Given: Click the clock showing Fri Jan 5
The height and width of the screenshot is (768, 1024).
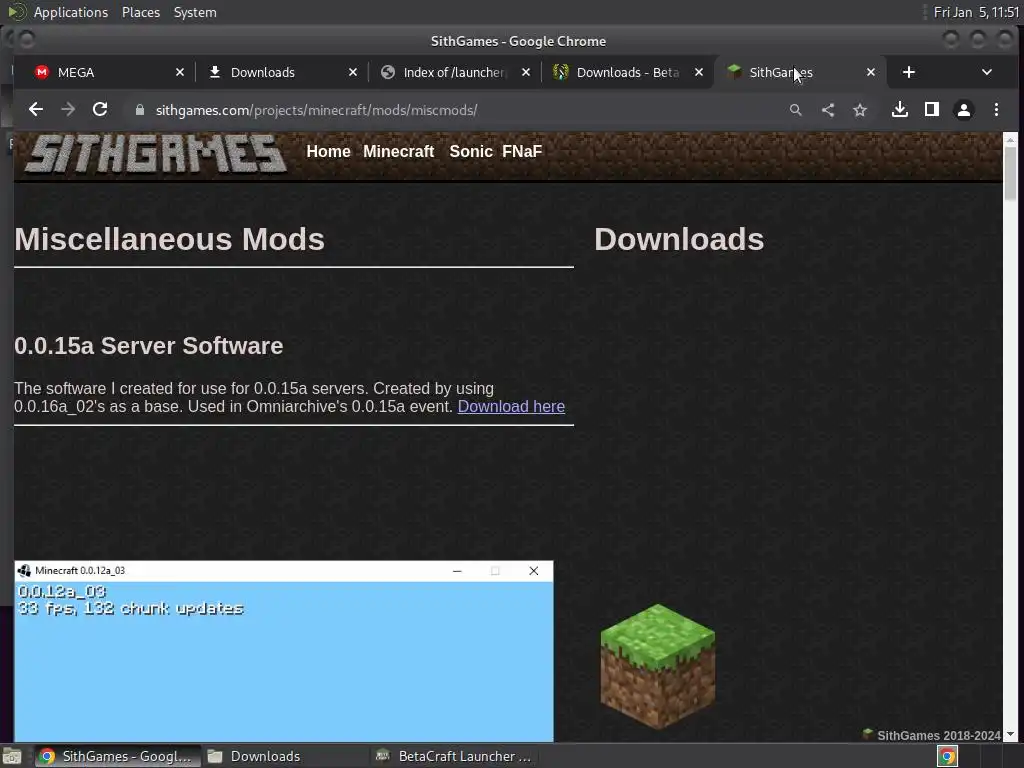Looking at the screenshot, I should [x=976, y=12].
